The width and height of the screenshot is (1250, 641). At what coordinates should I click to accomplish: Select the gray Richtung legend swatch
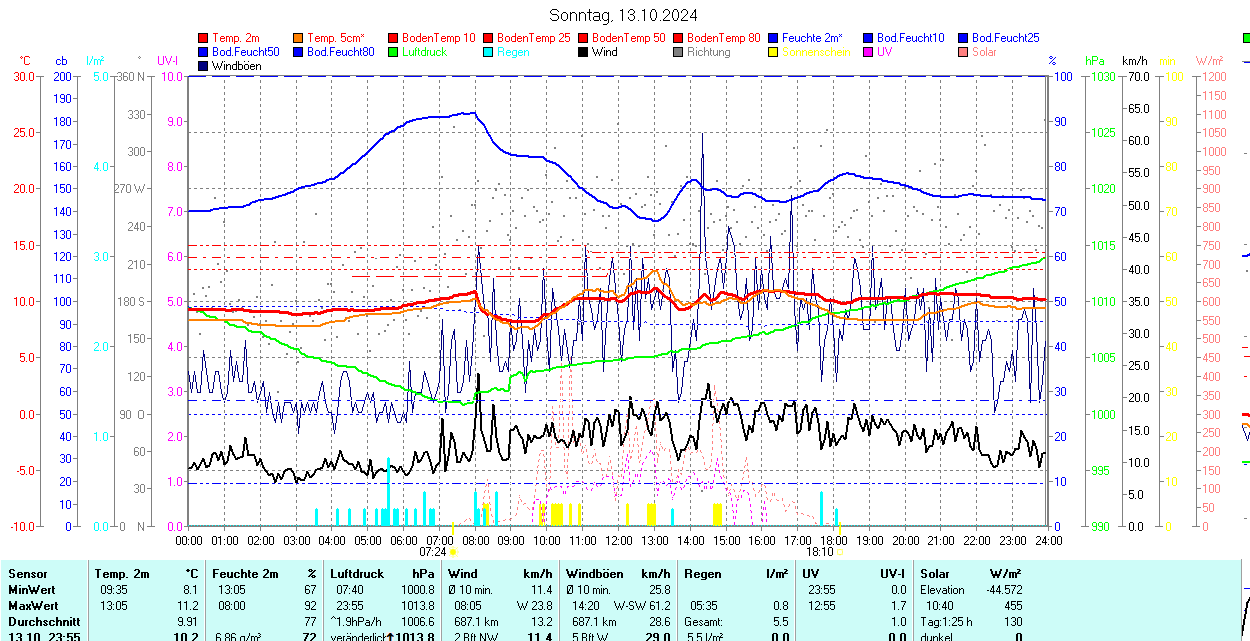679,52
